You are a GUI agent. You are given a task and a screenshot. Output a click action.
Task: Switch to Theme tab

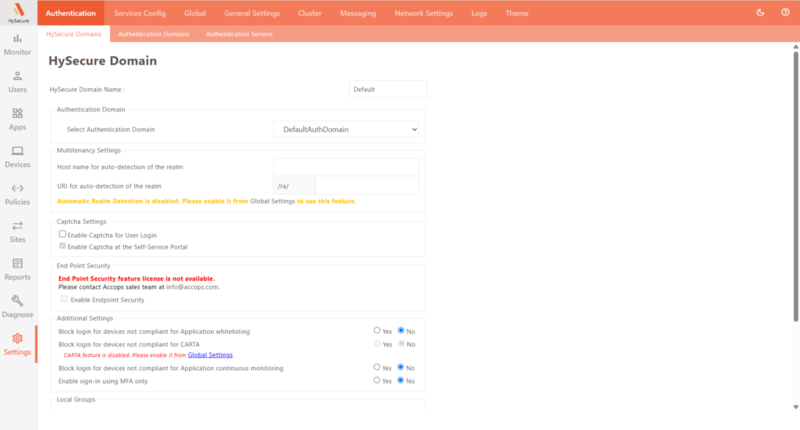(x=517, y=13)
